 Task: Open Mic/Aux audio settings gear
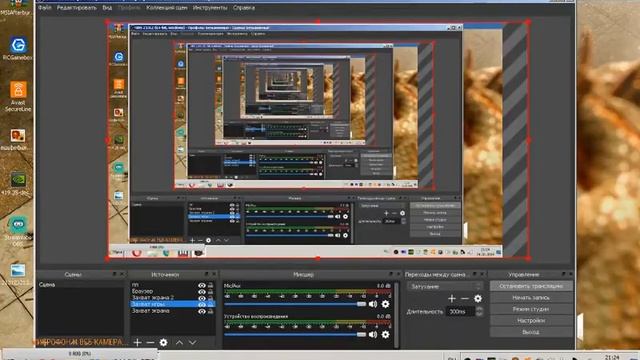385,304
